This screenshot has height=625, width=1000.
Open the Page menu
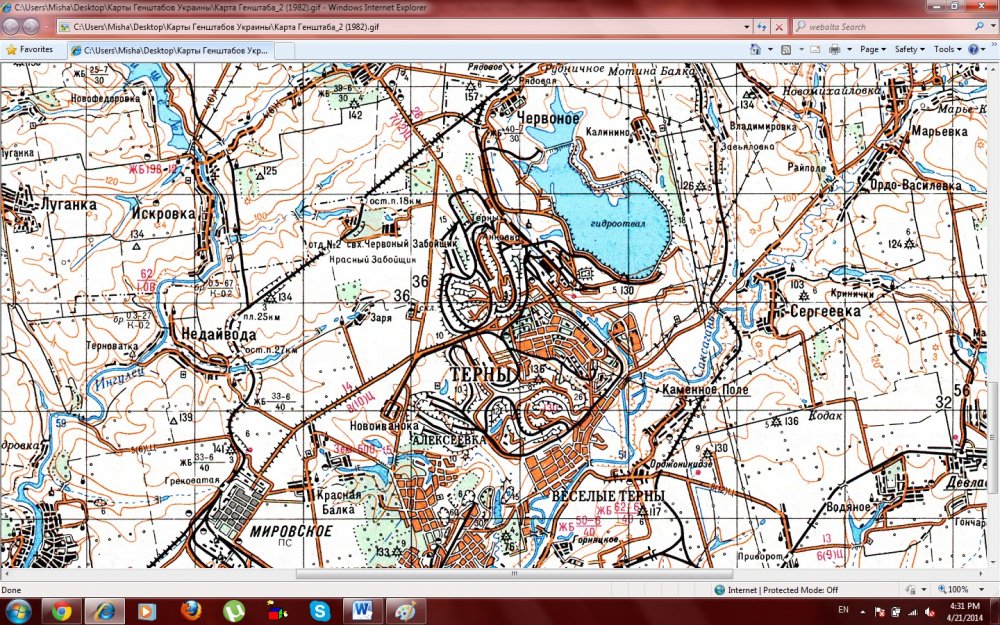(x=872, y=49)
